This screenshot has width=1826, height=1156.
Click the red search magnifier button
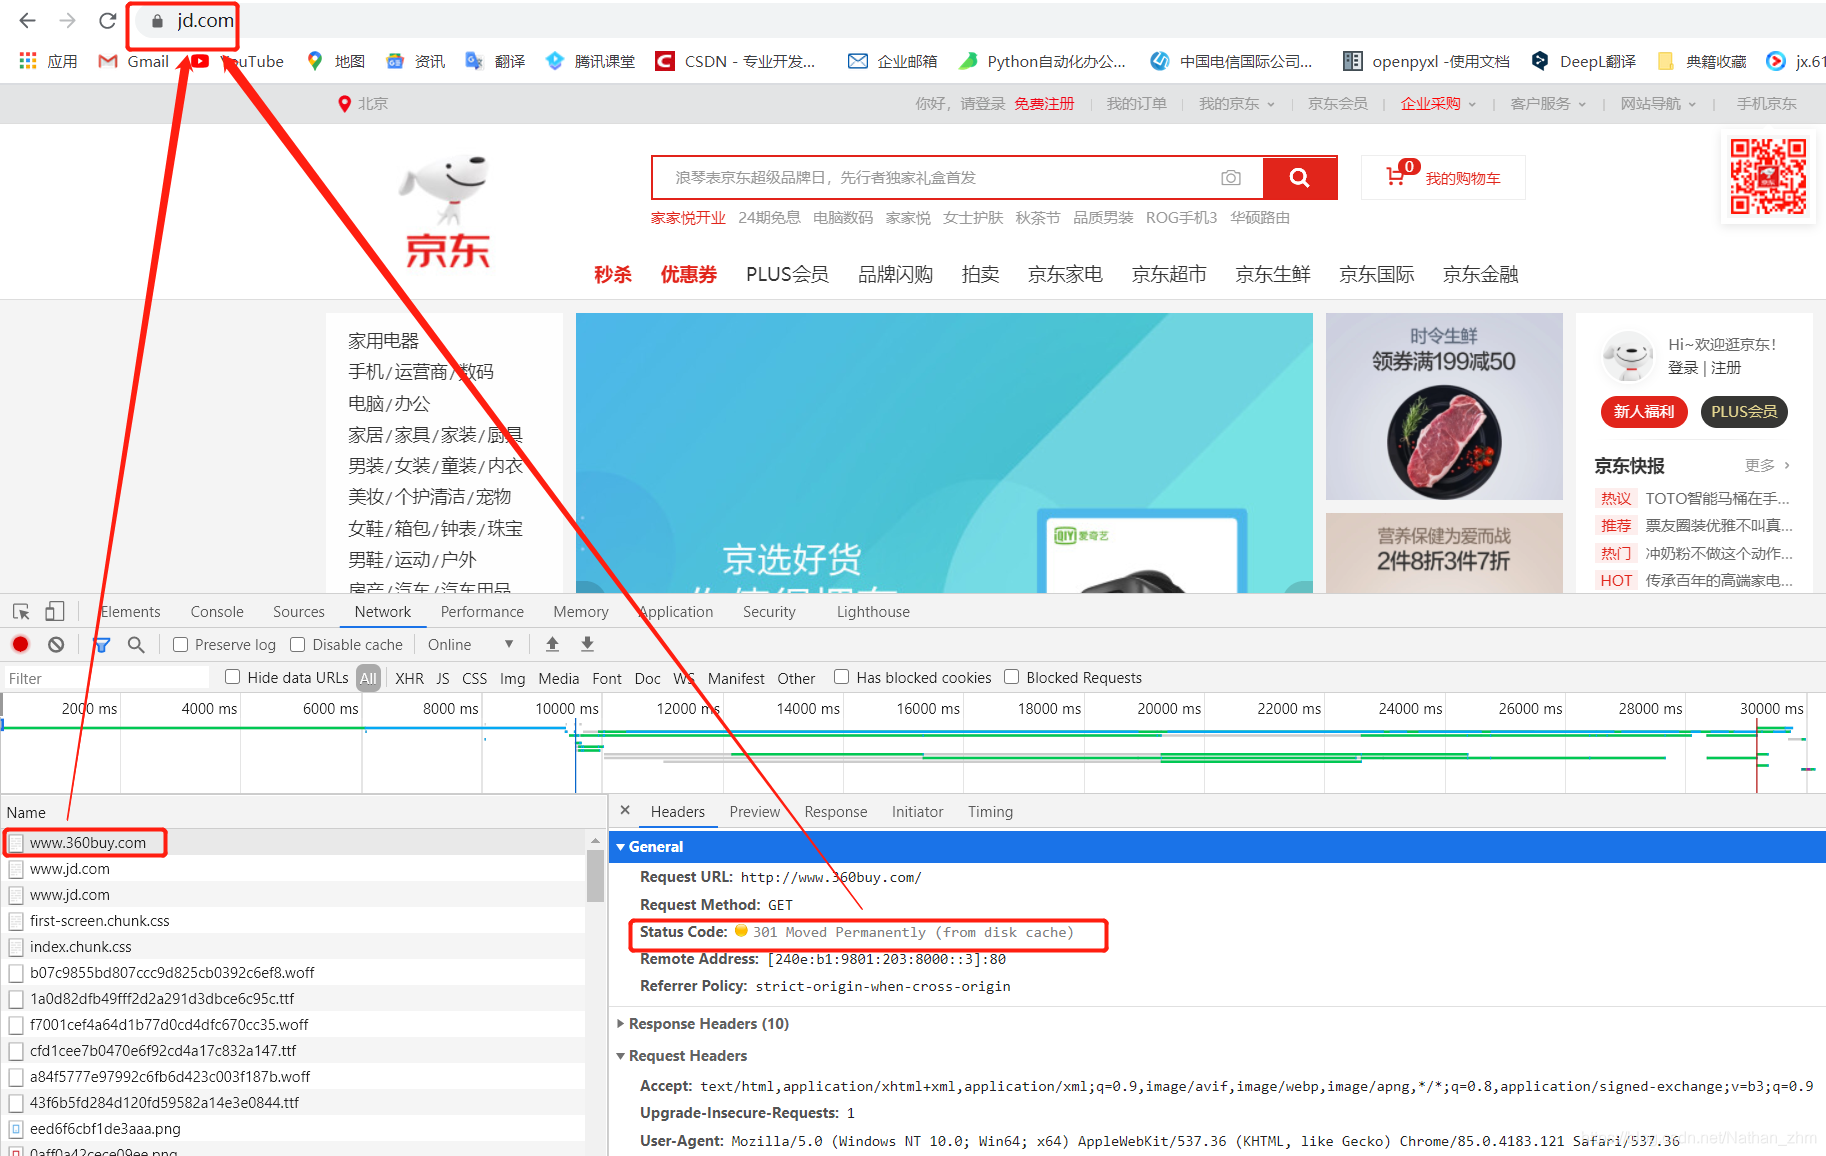click(x=1299, y=177)
